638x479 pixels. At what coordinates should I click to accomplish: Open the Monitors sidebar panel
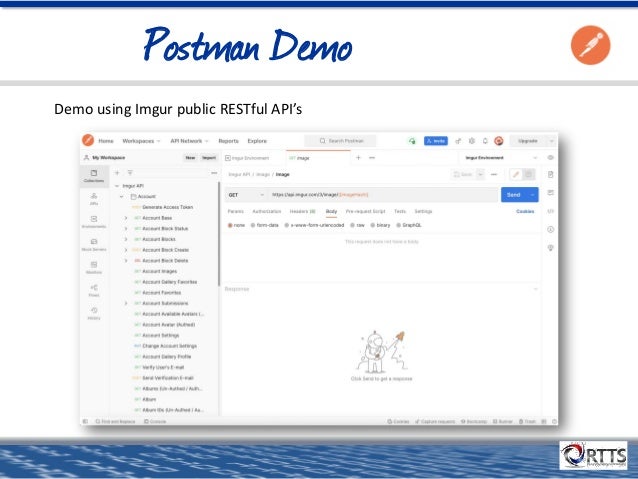click(x=94, y=268)
